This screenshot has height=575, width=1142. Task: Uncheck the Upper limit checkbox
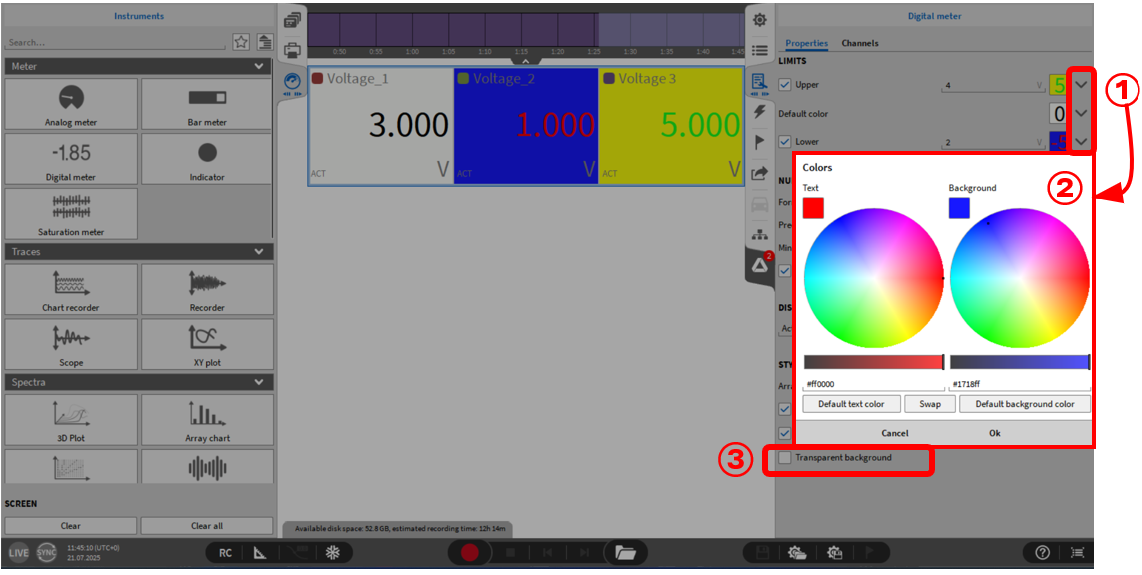click(x=785, y=85)
